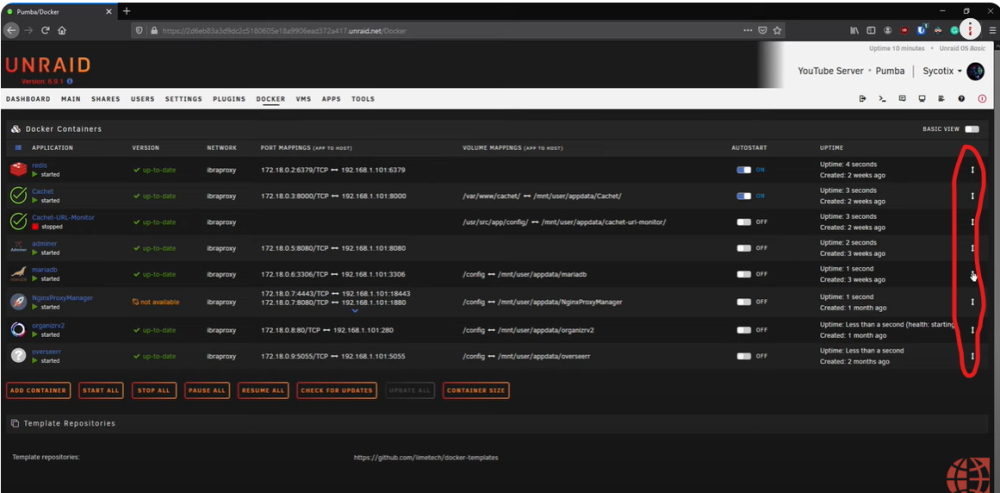Go to the Main menu
The height and width of the screenshot is (493, 1000).
pos(71,99)
